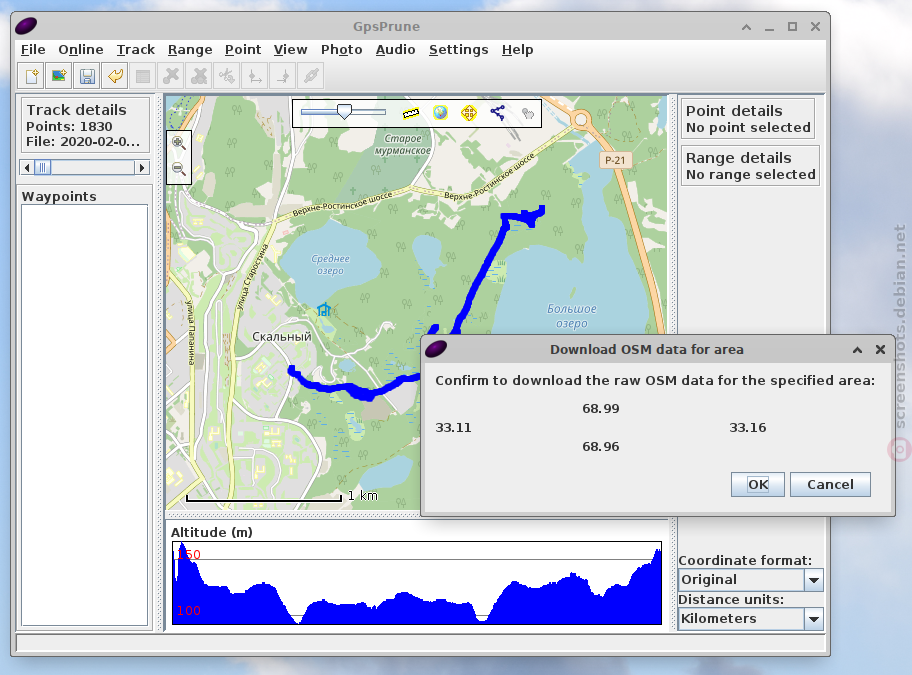Image resolution: width=912 pixels, height=675 pixels.
Task: Open the Range menu
Action: [190, 49]
